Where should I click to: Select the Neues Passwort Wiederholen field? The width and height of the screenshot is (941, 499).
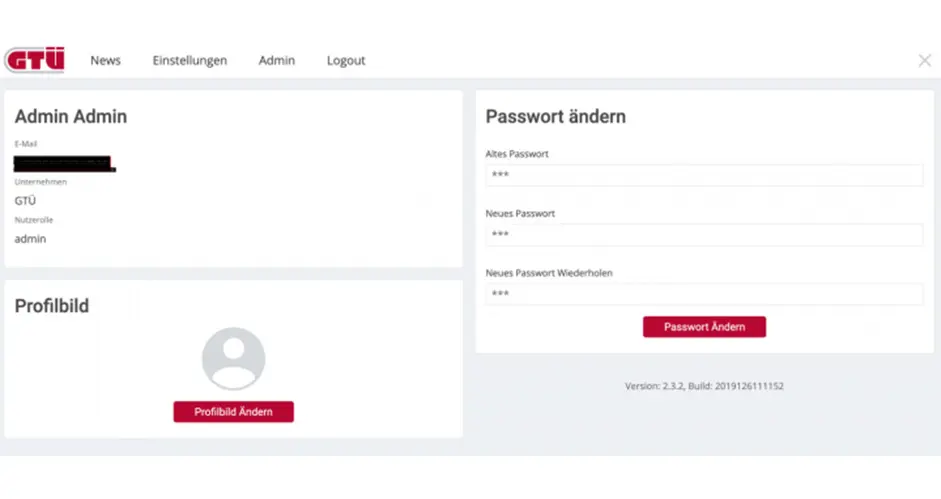(704, 294)
